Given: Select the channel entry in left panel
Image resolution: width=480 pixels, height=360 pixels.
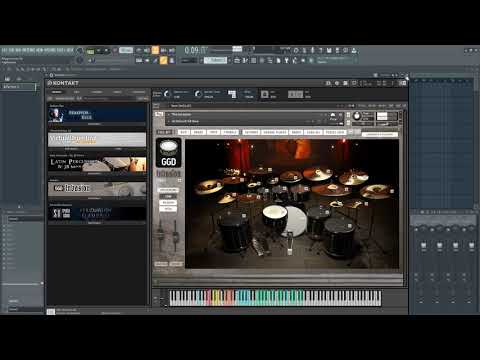Looking at the screenshot, I should tap(19, 87).
